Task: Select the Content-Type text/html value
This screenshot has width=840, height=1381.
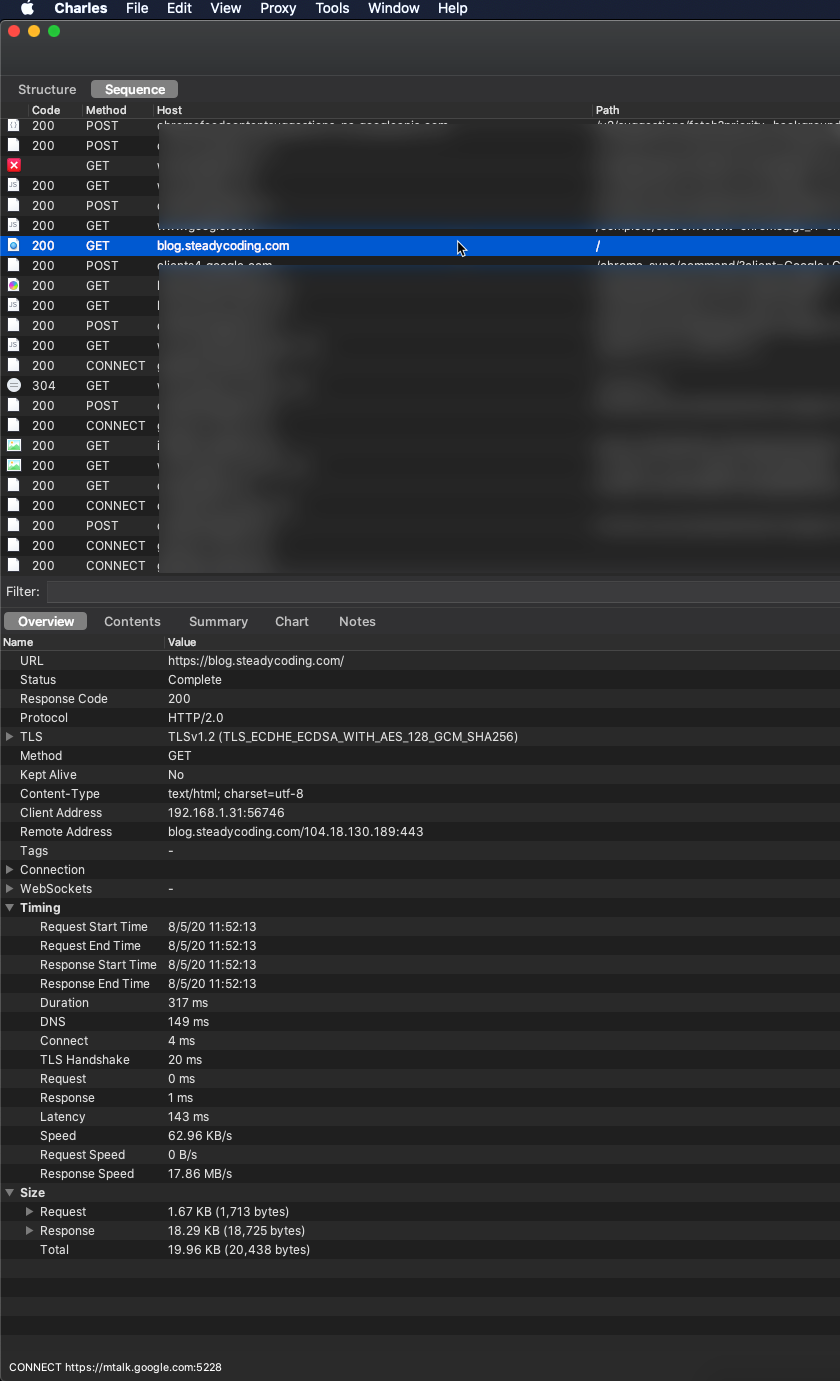Action: (x=236, y=794)
